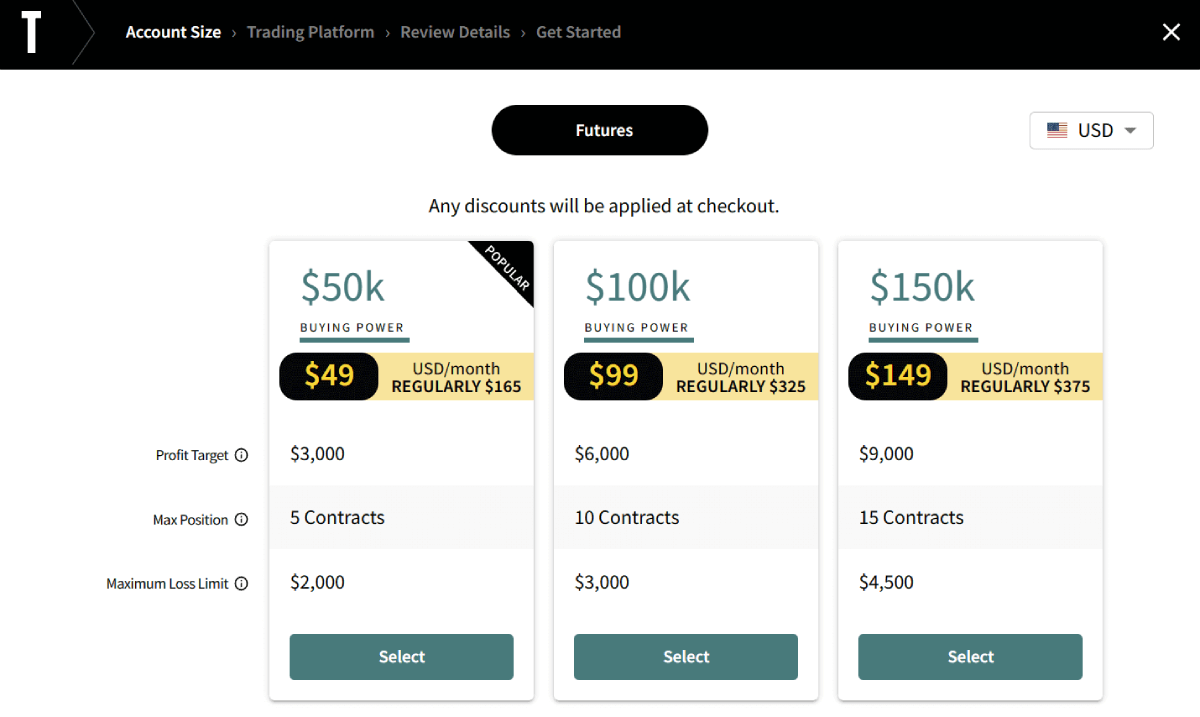The height and width of the screenshot is (717, 1200).
Task: Click the Max Position label
Action: click(190, 520)
